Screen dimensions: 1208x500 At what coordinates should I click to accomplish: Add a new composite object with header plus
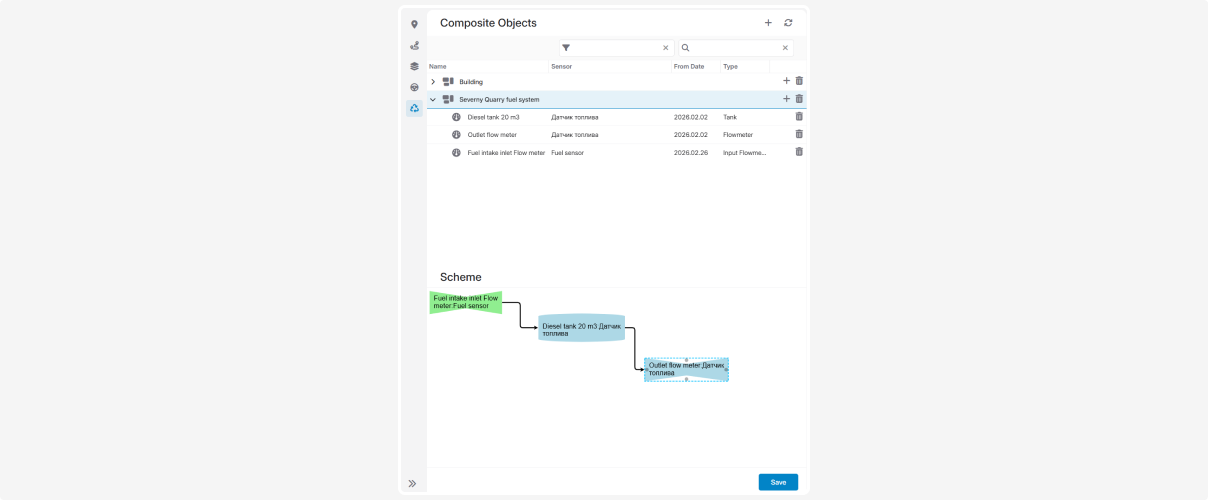(768, 23)
